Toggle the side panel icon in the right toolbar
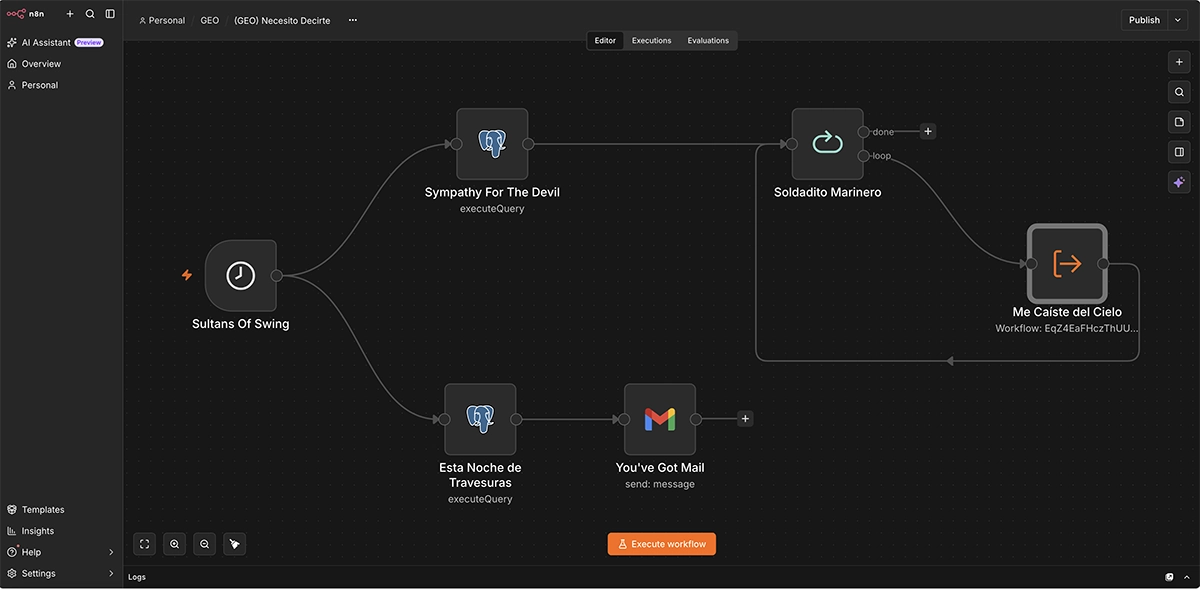Screen dimensions: 1200x589 point(1179,152)
